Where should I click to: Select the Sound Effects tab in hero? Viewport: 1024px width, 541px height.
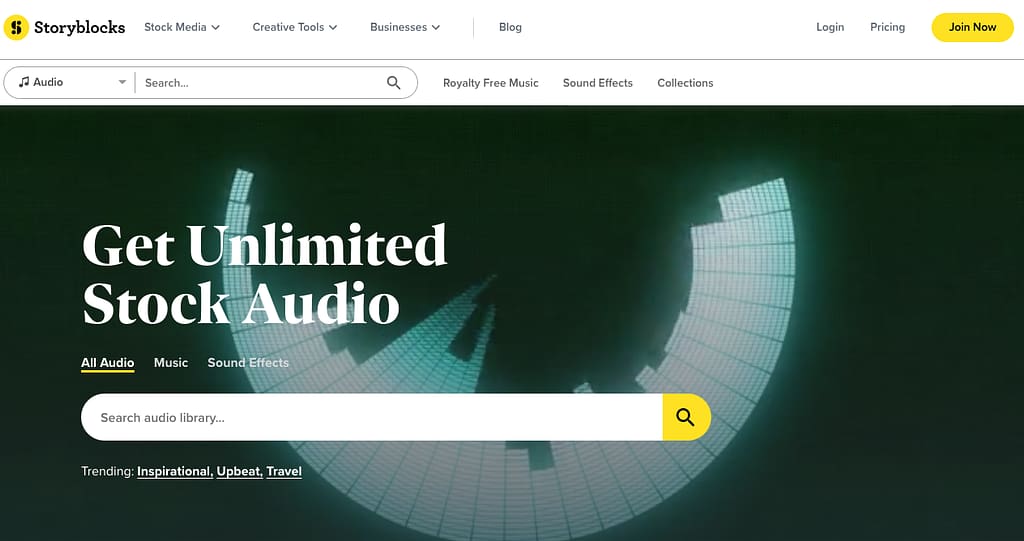248,363
